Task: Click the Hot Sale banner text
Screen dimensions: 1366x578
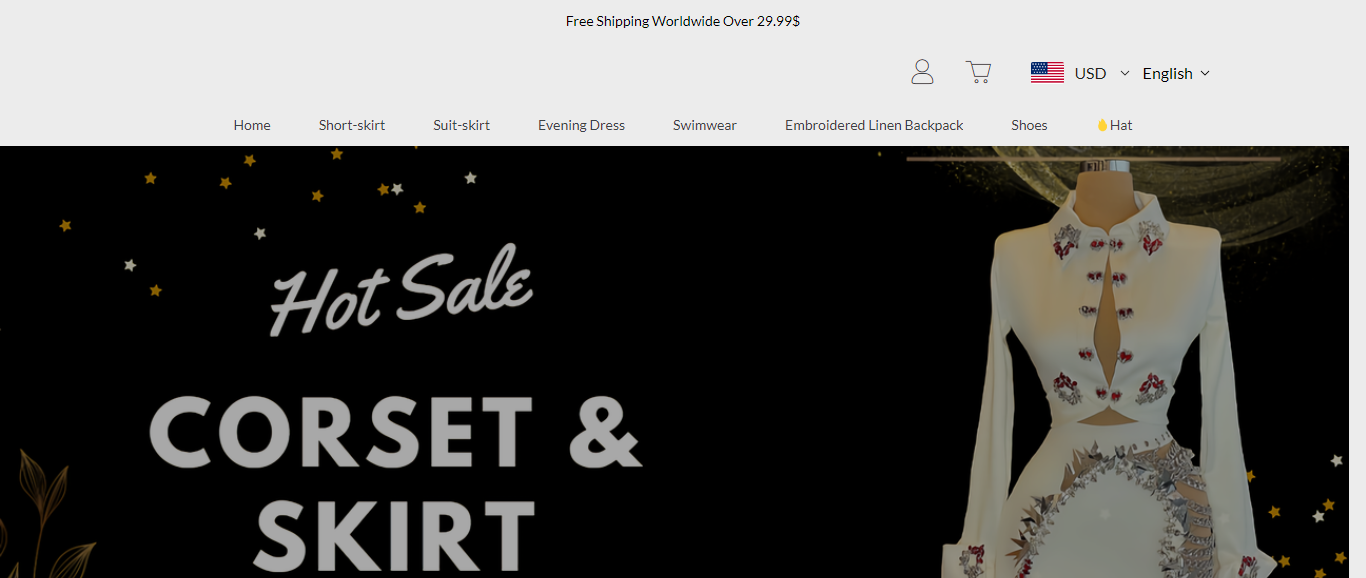Action: point(401,289)
